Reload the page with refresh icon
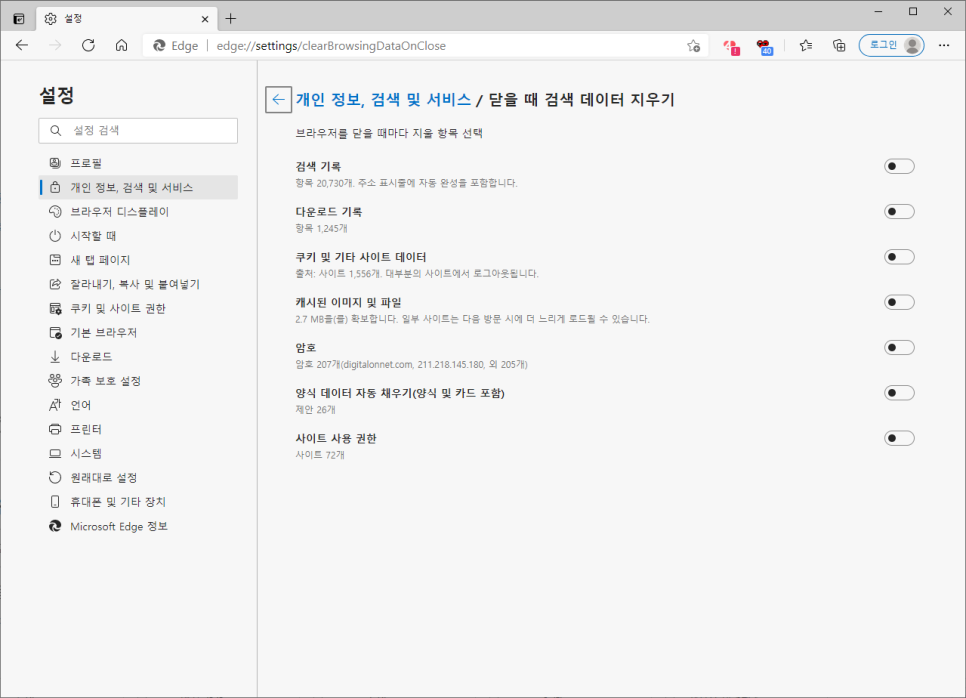Image resolution: width=966 pixels, height=698 pixels. 88,45
